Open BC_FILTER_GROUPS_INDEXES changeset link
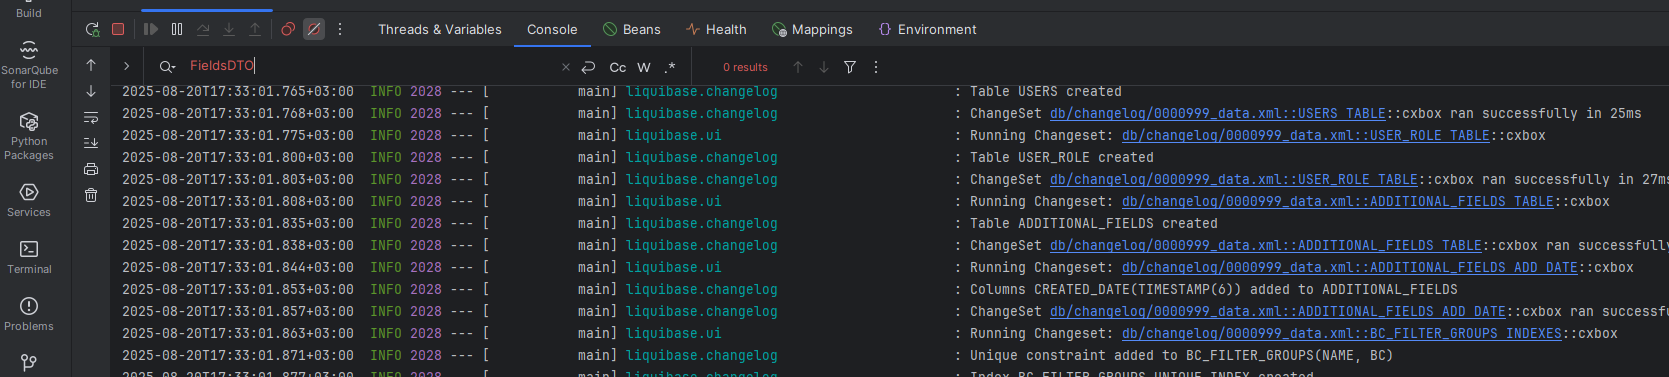The width and height of the screenshot is (1669, 377). point(1342,333)
